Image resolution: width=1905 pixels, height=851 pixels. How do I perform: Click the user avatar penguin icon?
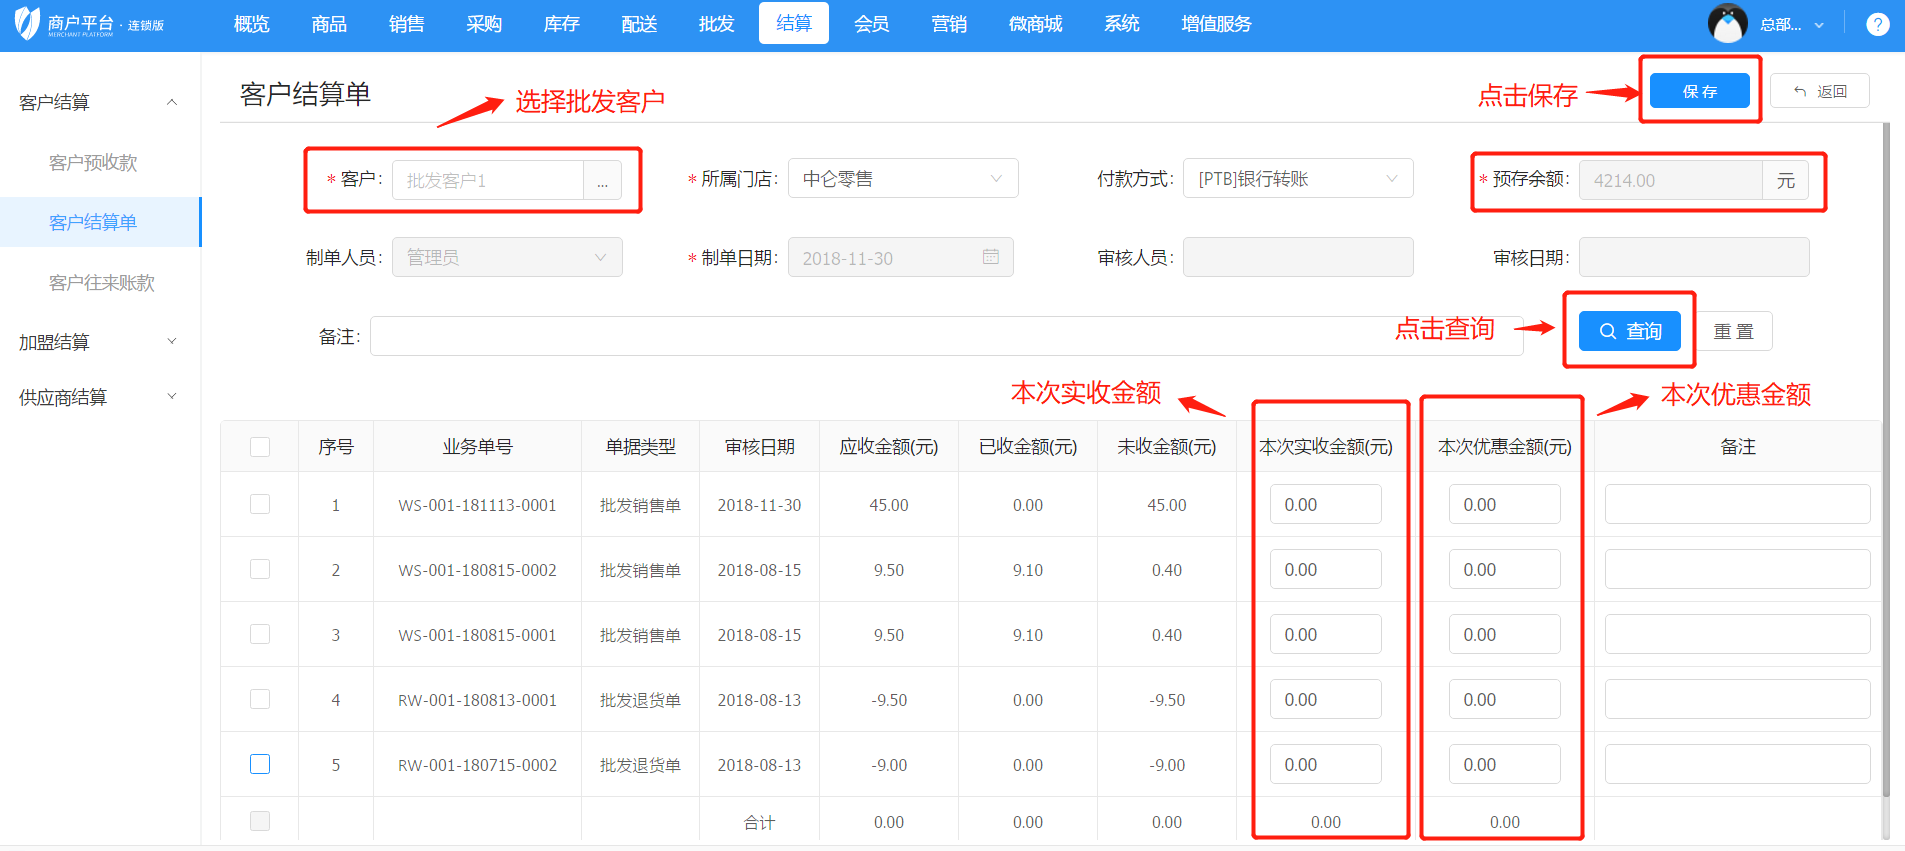[x=1727, y=24]
